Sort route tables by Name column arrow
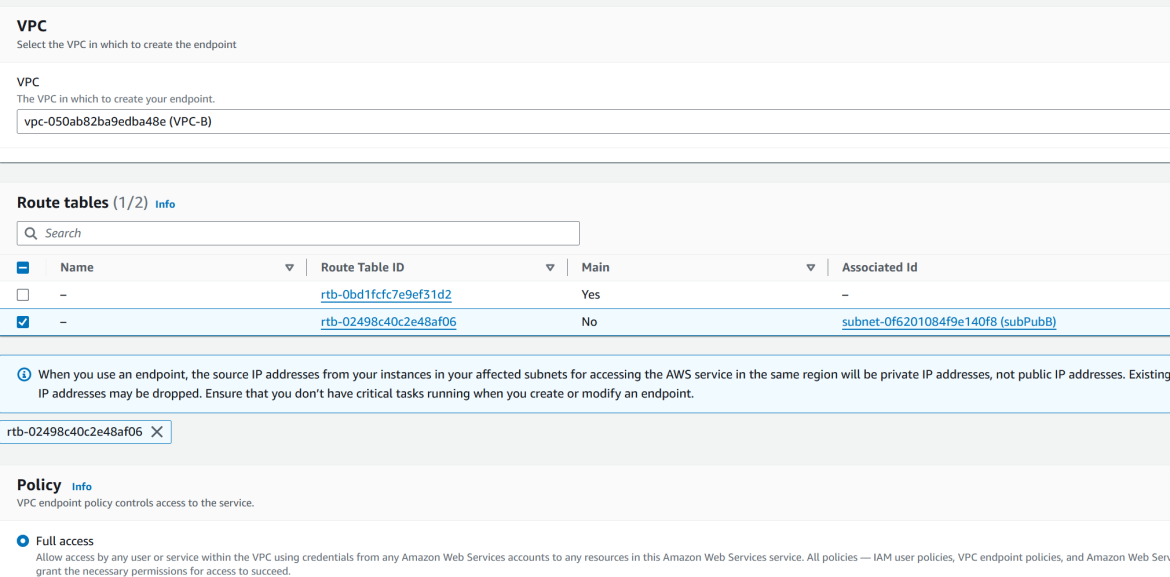This screenshot has width=1170, height=577. (x=290, y=267)
